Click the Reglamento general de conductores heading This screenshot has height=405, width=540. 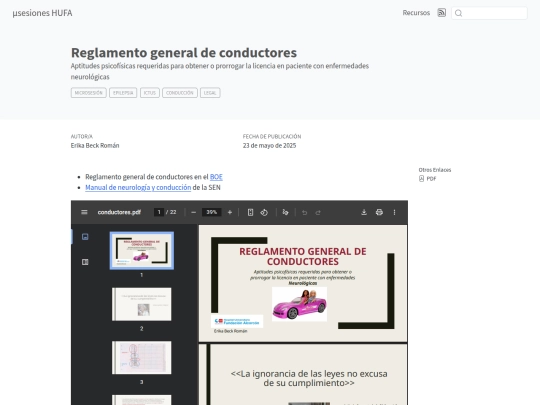click(184, 53)
